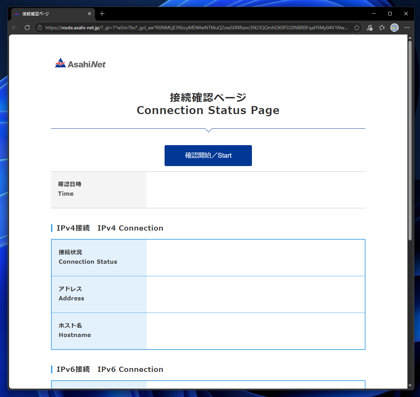The image size is (420, 397).
Task: Minimize the browser window
Action: click(x=374, y=14)
